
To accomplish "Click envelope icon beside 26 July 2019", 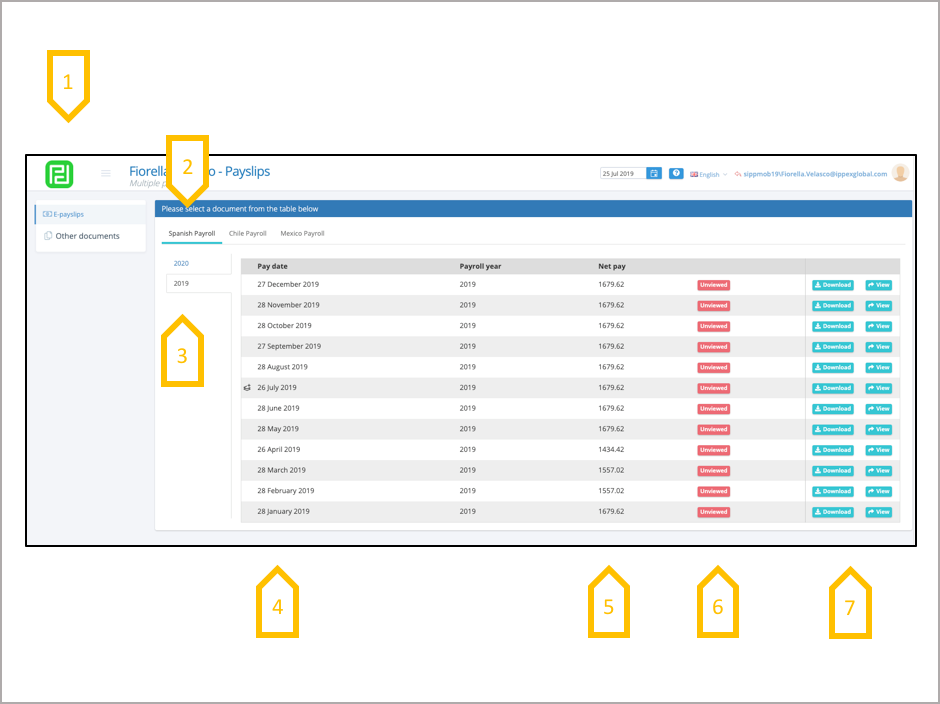I will [x=247, y=388].
